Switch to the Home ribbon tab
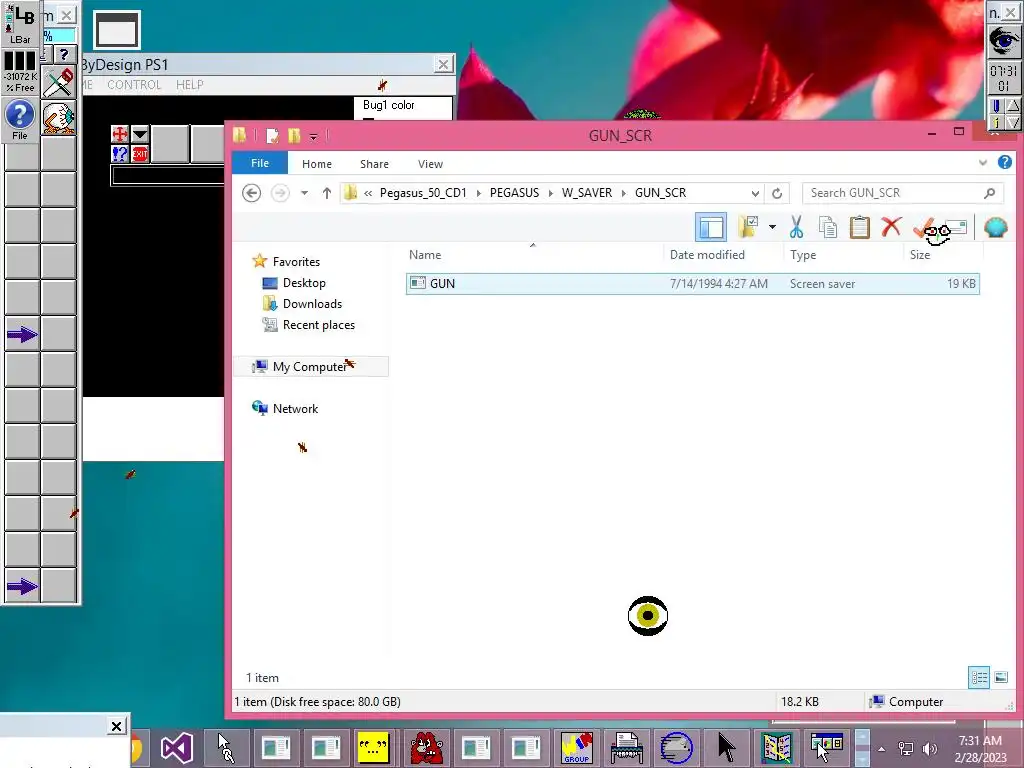 click(317, 164)
